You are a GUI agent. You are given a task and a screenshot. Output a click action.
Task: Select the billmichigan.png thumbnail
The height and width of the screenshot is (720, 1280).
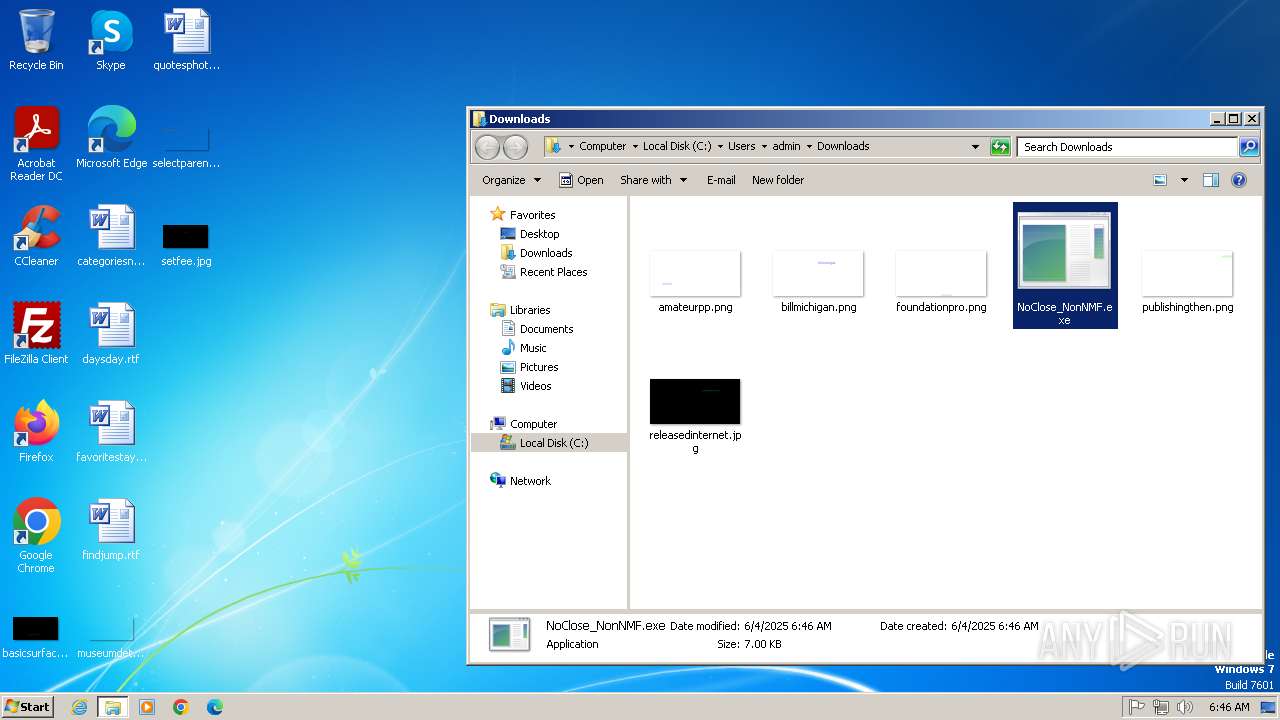[818, 281]
